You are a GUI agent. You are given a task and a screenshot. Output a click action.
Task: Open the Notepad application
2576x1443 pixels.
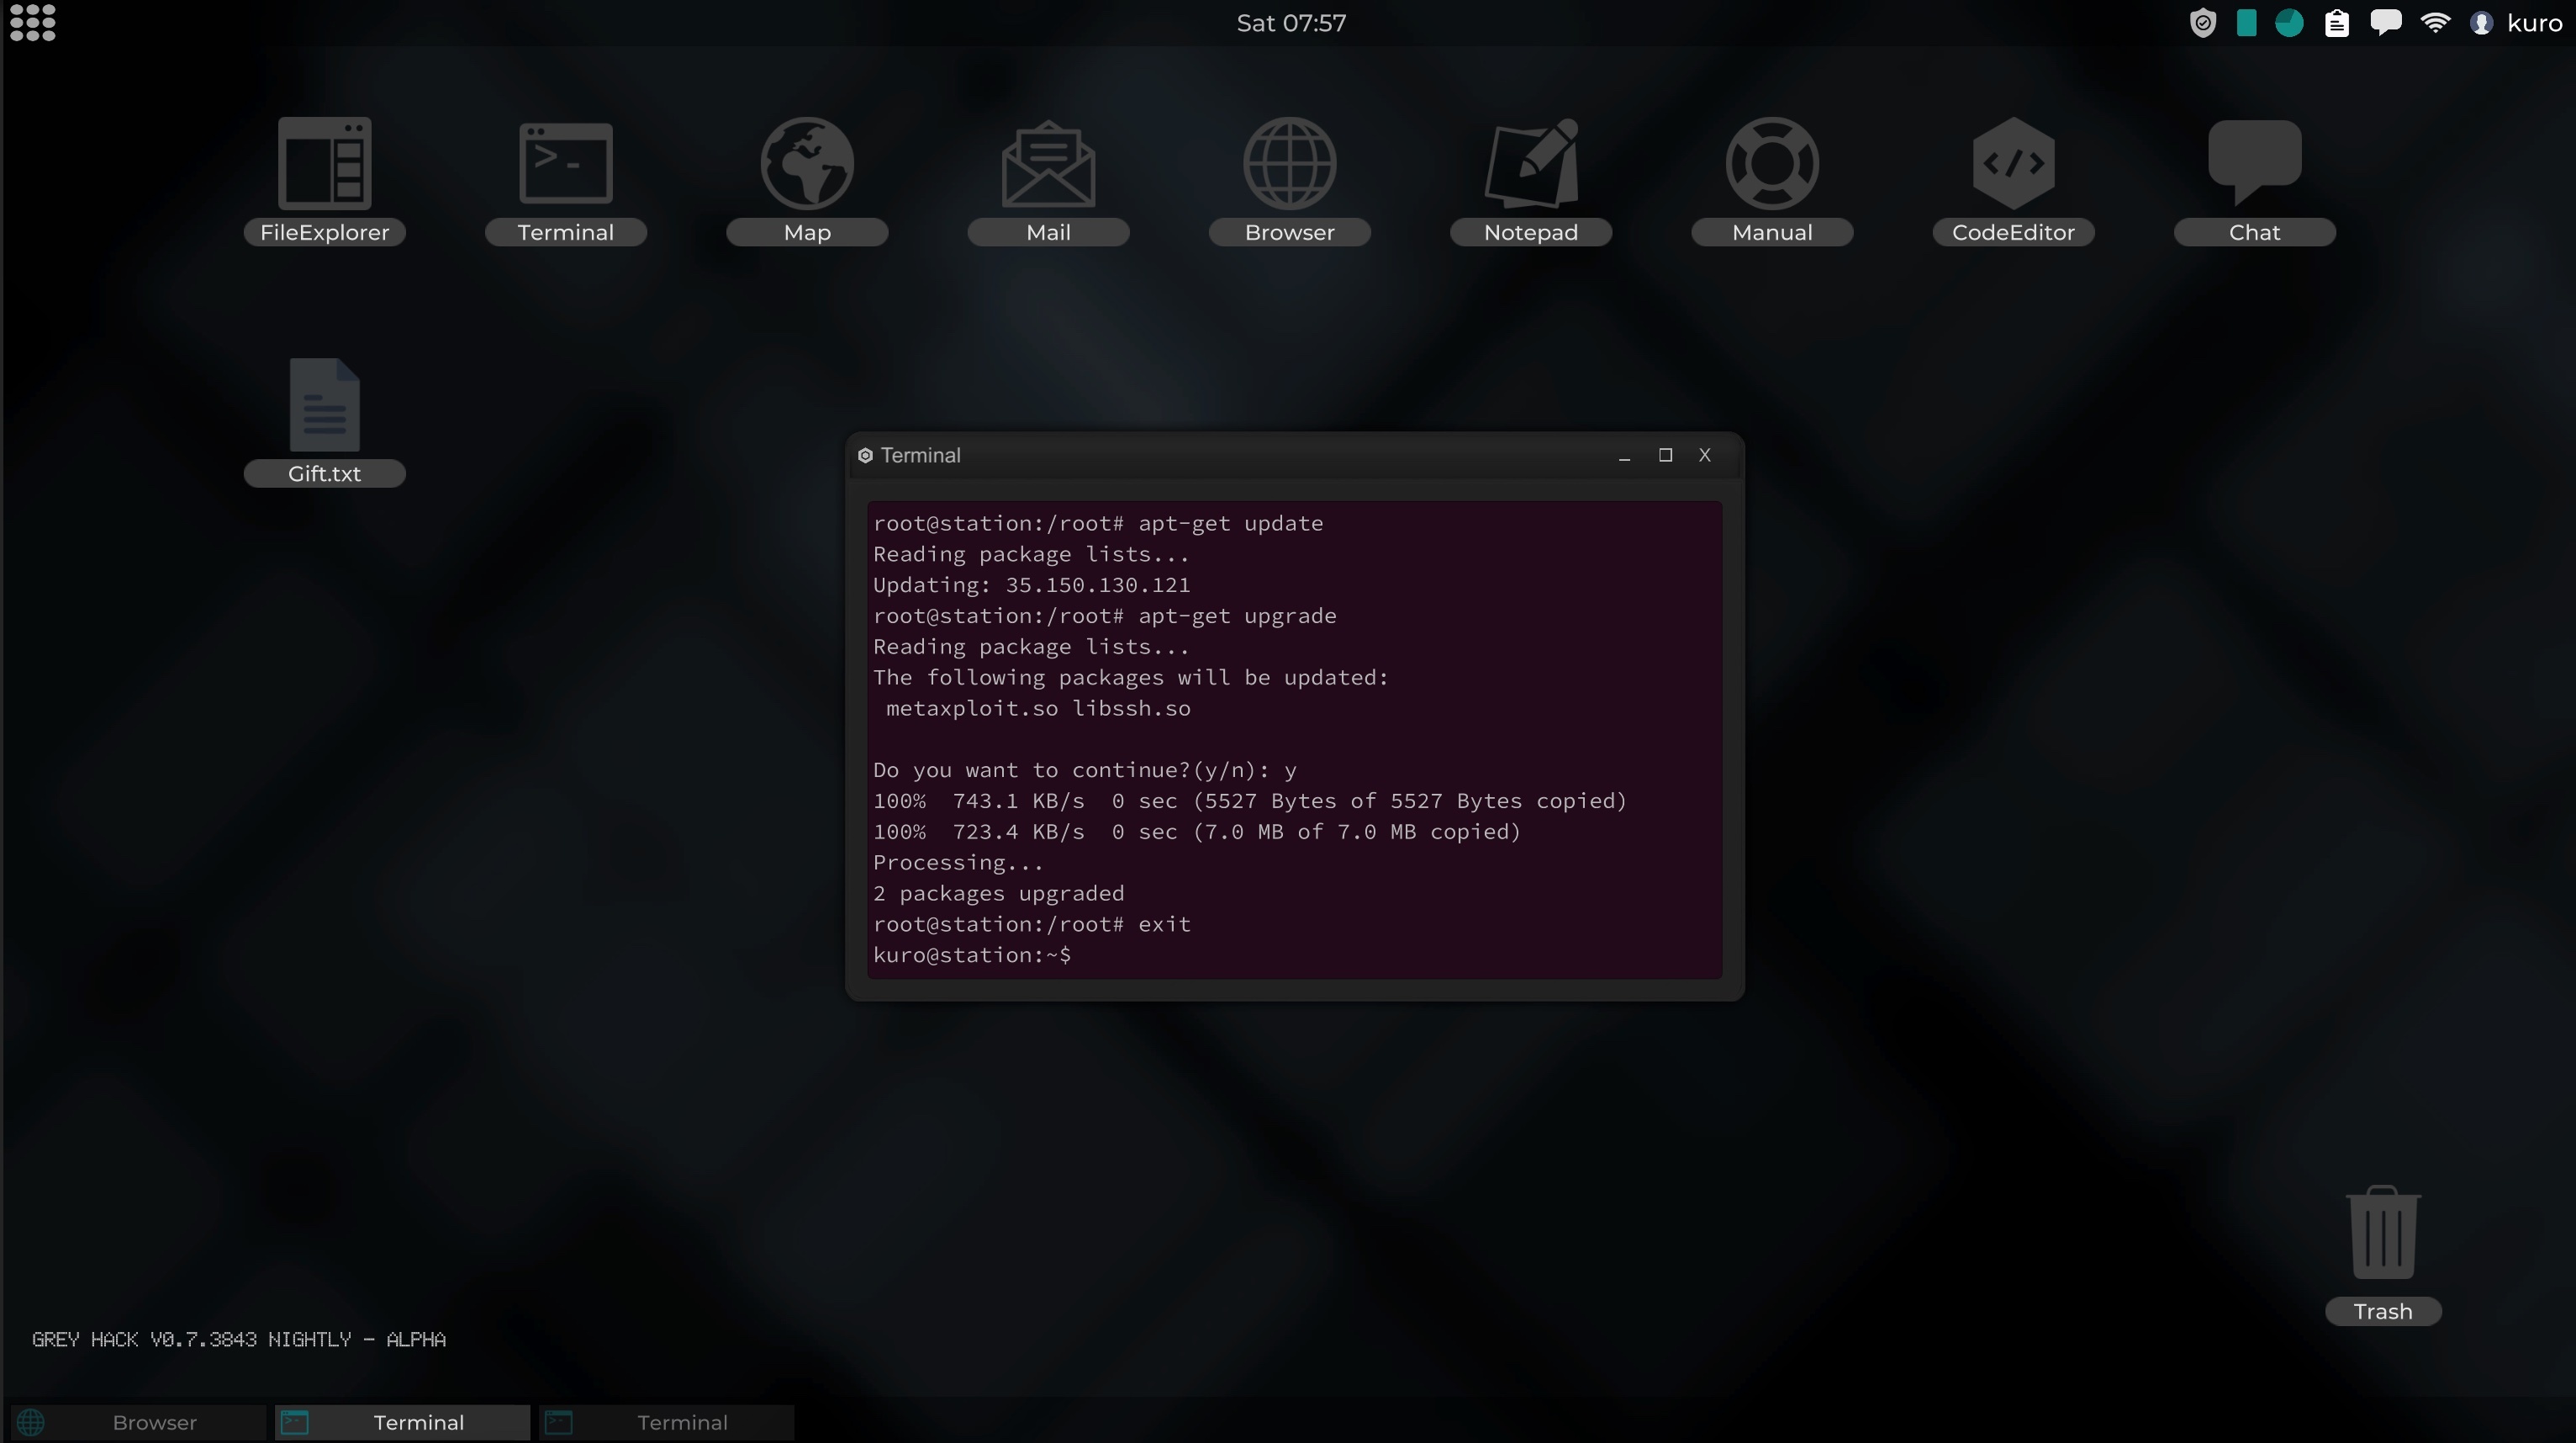(x=1530, y=179)
